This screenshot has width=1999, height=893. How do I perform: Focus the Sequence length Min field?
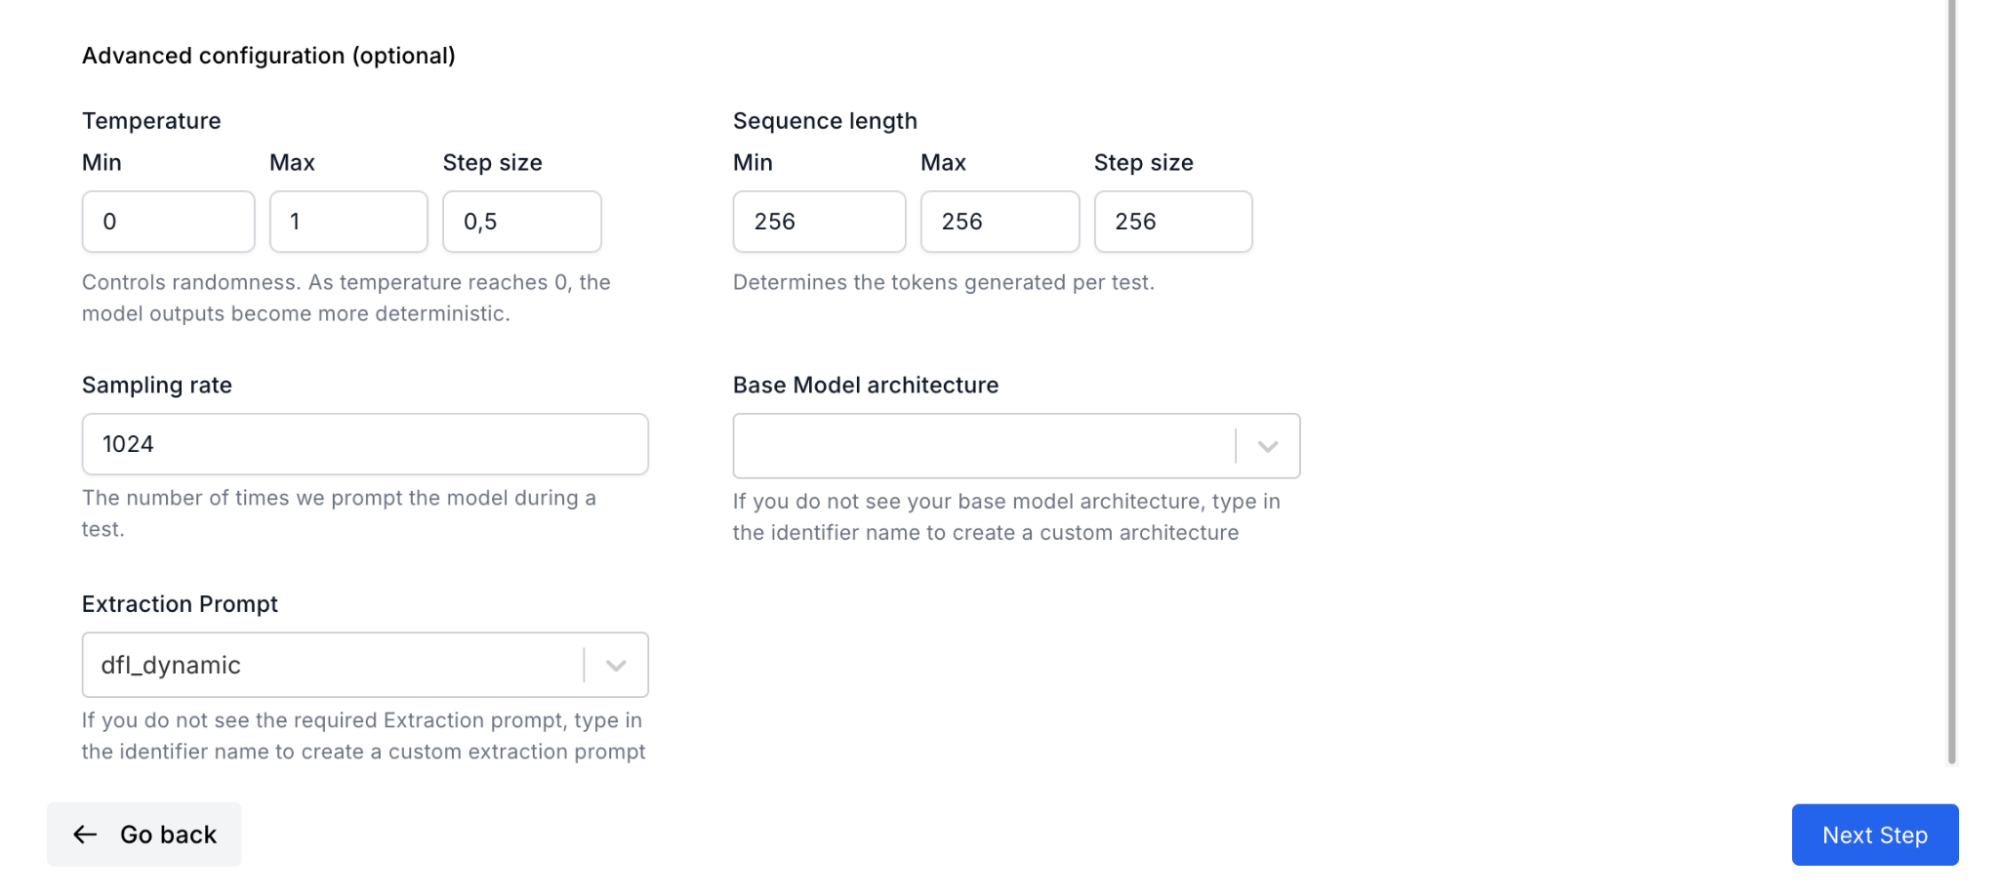click(819, 222)
